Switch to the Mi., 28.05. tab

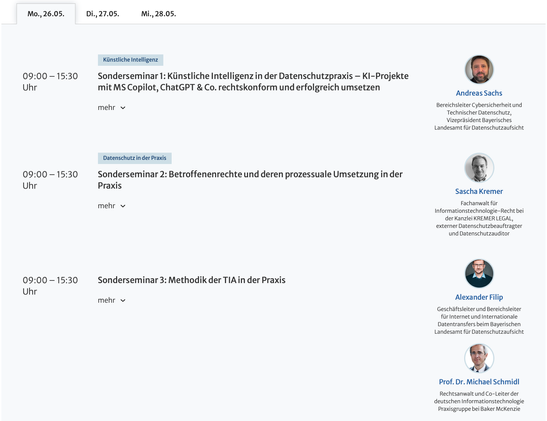point(158,14)
